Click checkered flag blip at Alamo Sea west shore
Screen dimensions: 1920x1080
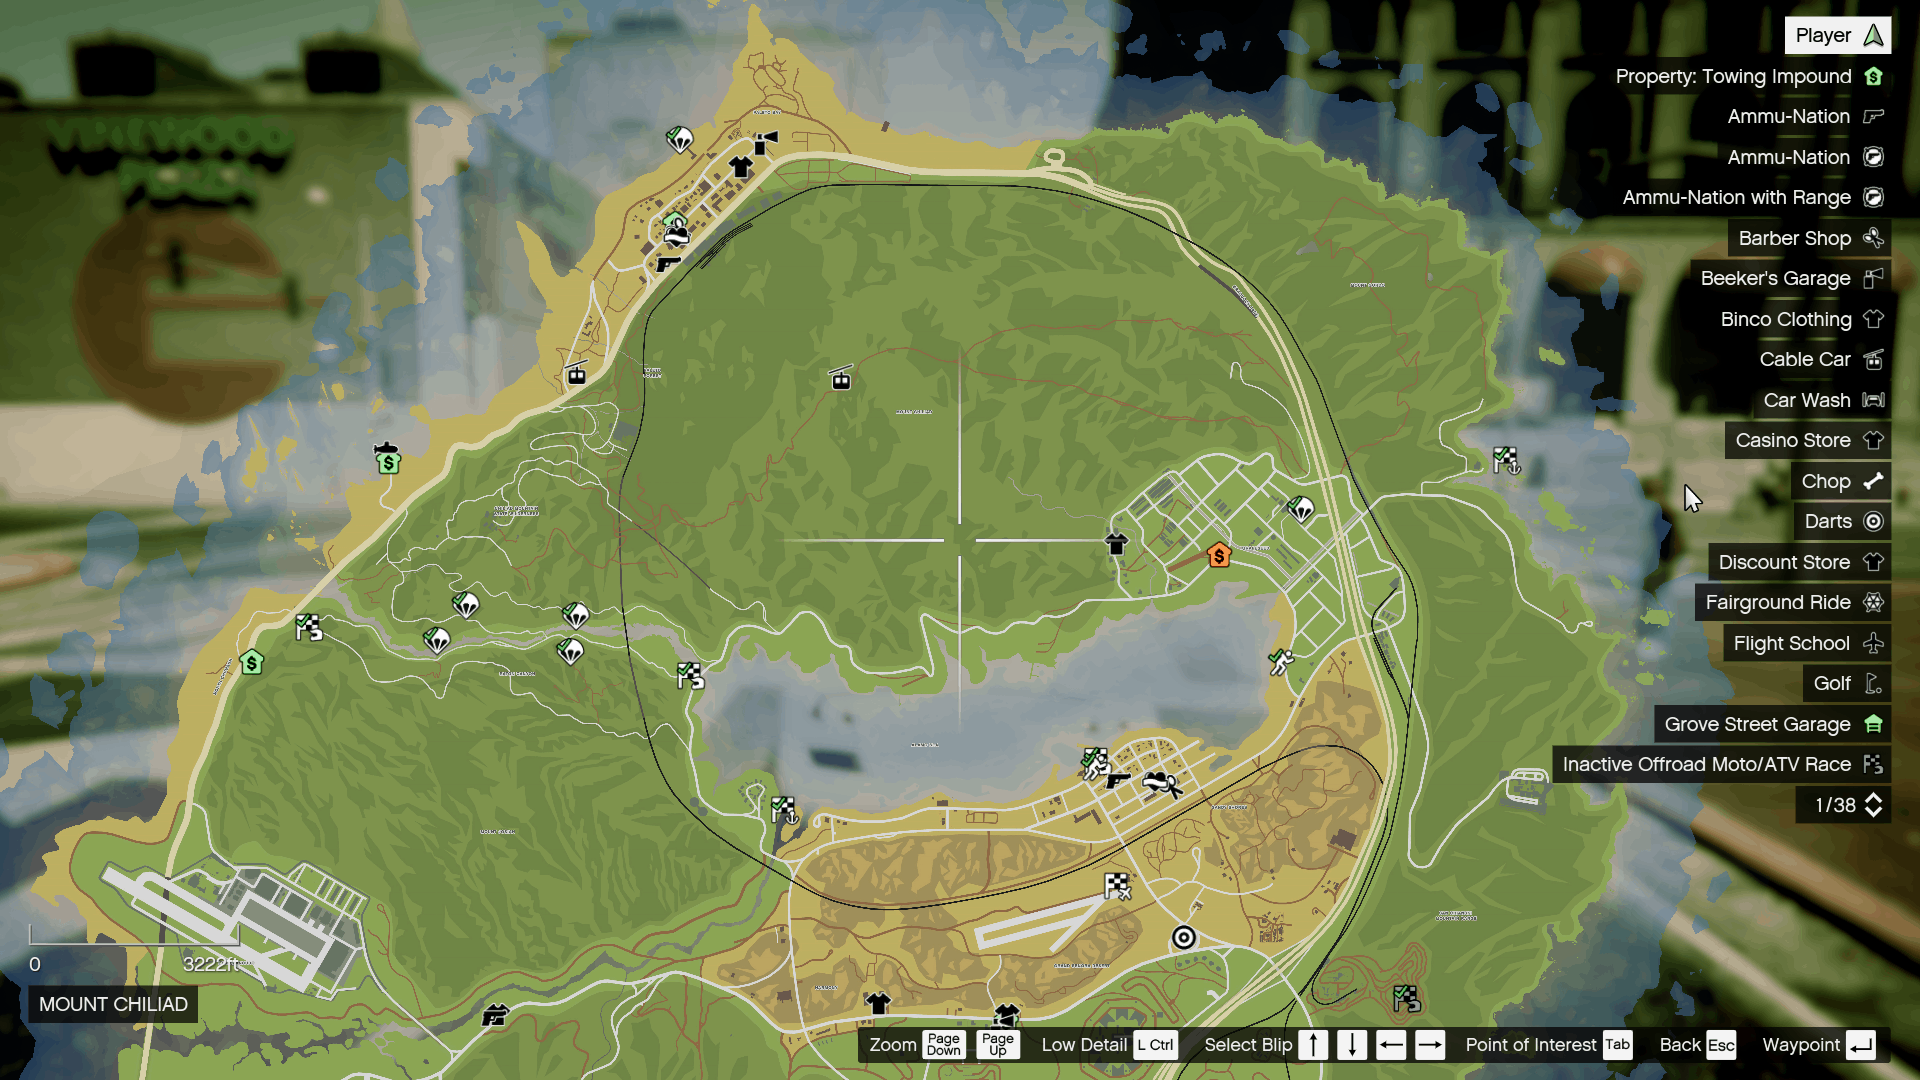690,676
